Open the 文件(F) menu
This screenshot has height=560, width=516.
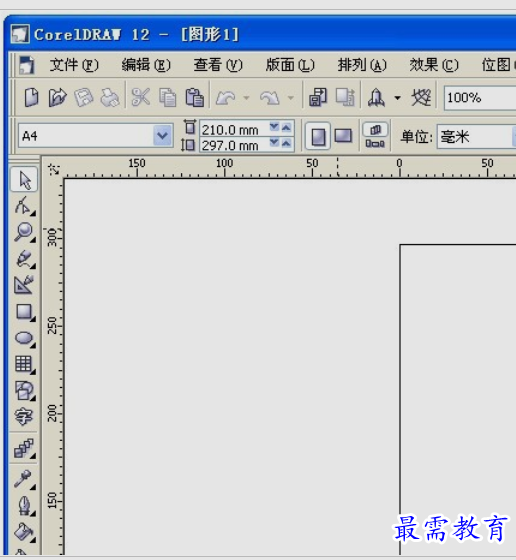pos(74,65)
